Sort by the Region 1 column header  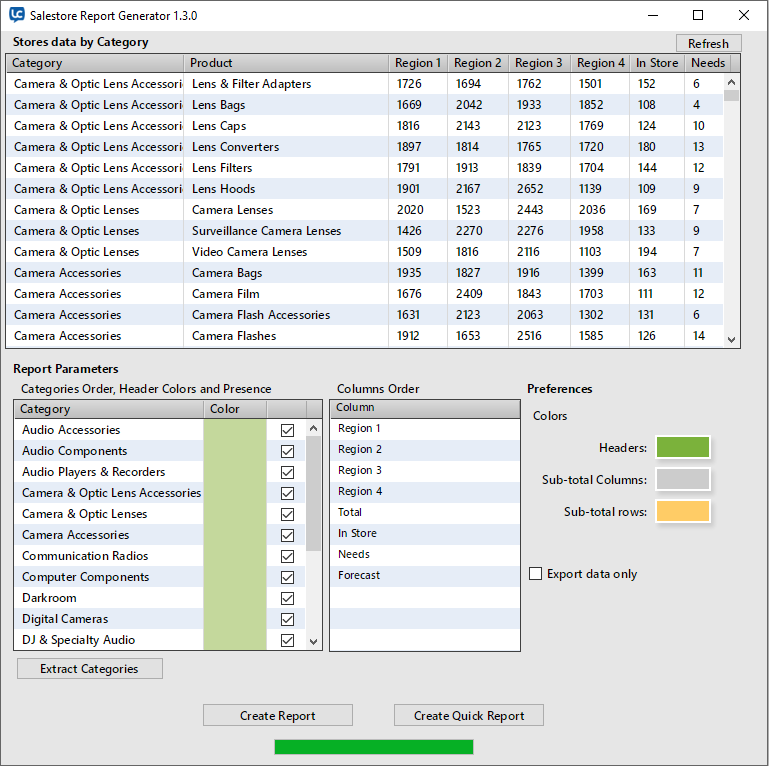417,63
